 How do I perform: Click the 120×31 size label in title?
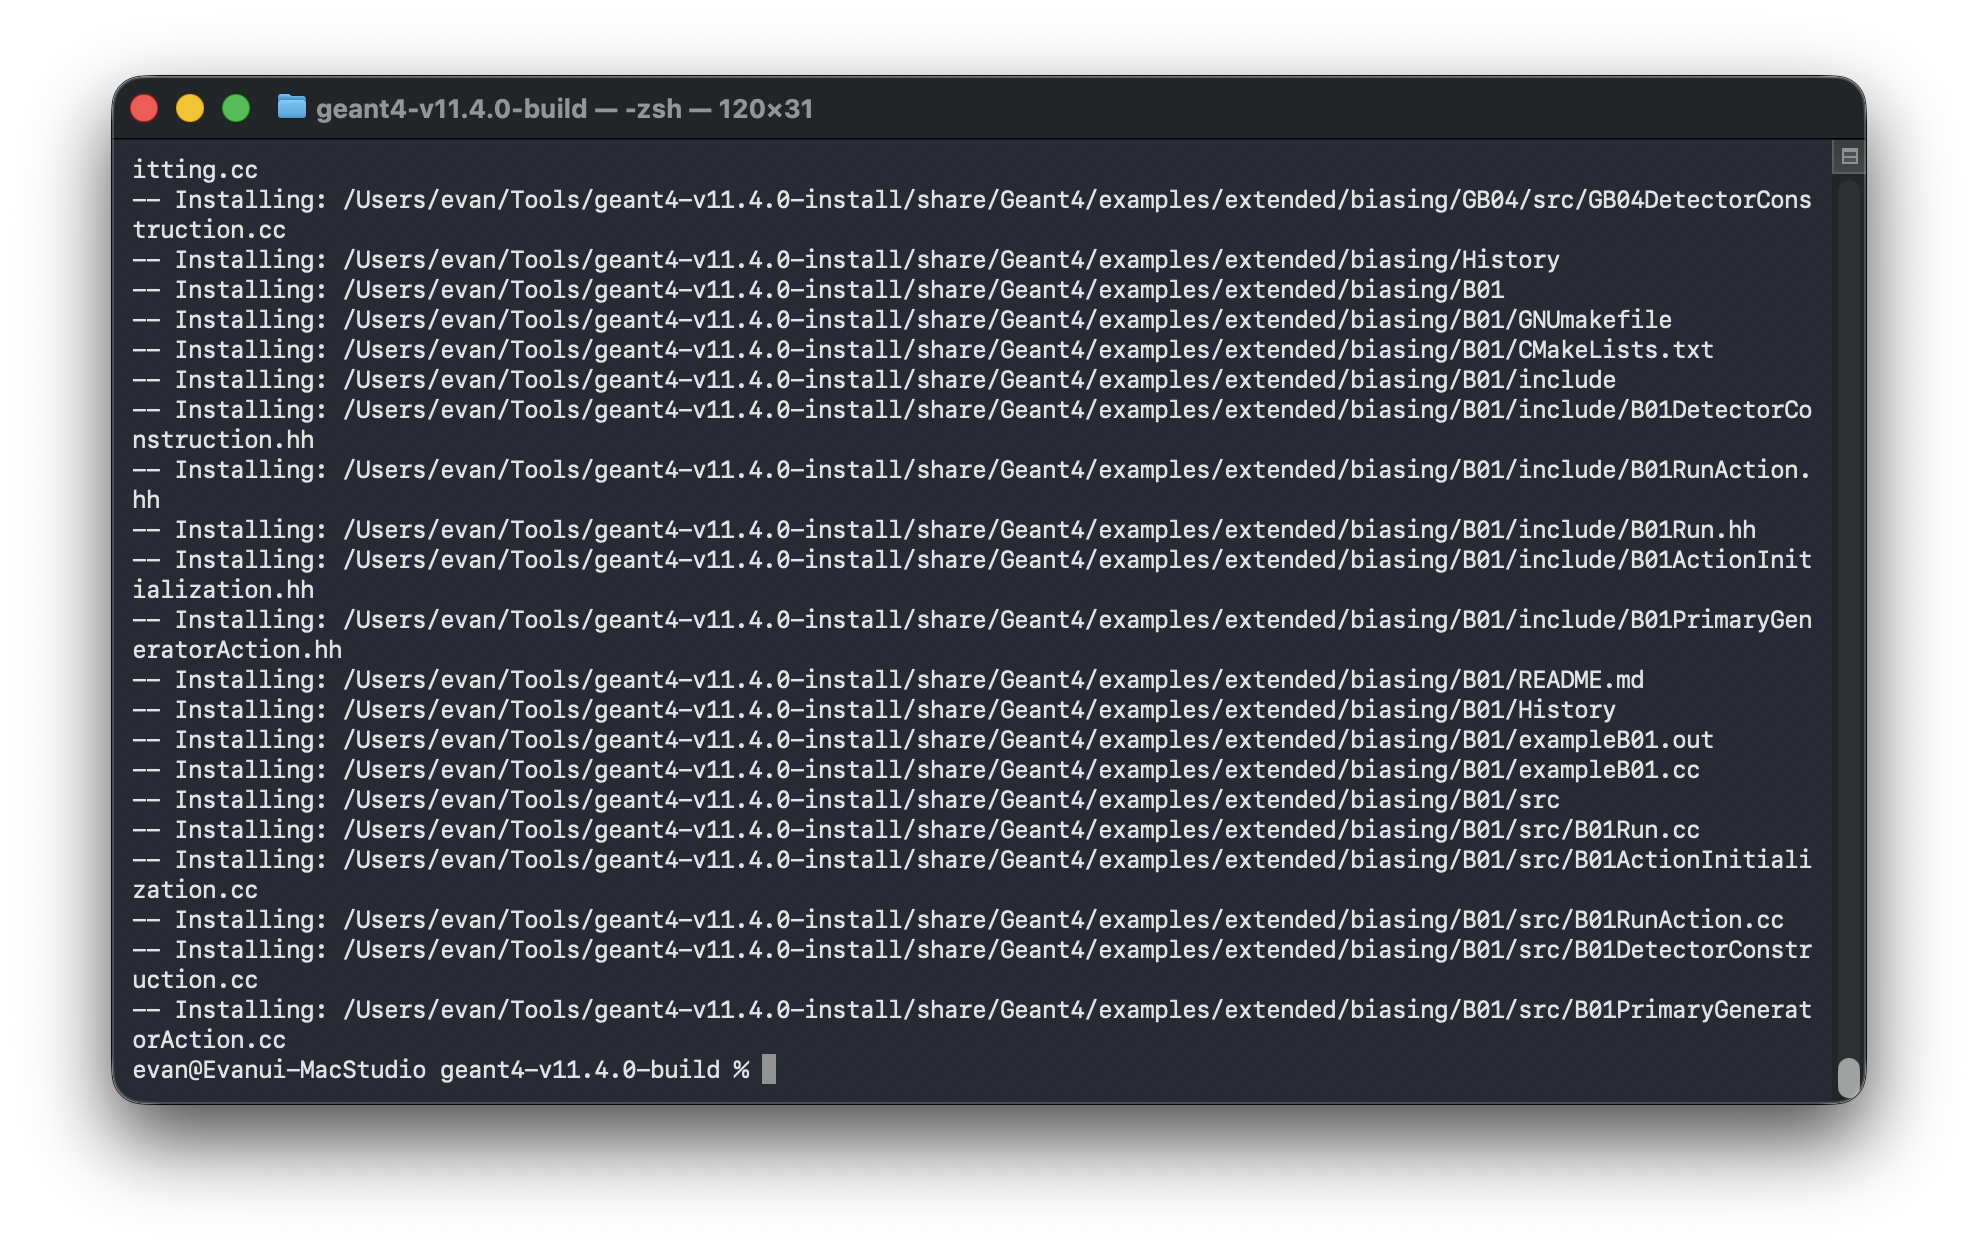coord(764,109)
